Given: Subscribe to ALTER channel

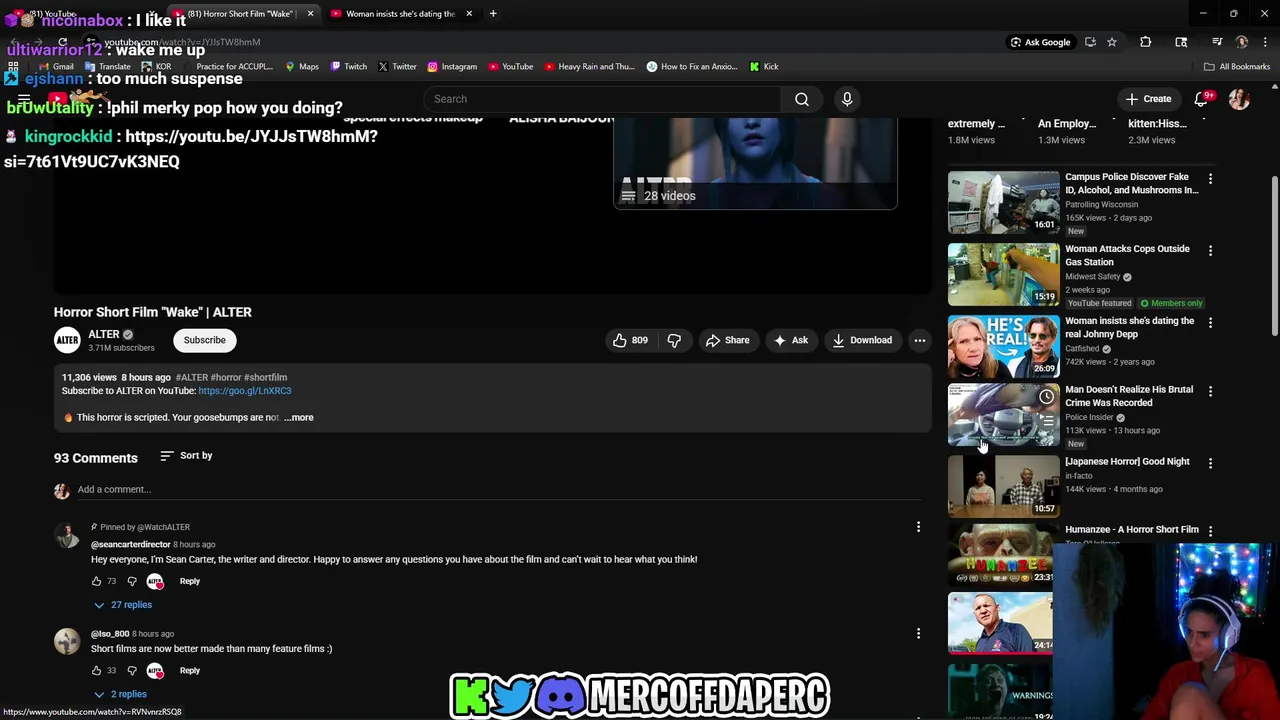Looking at the screenshot, I should pyautogui.click(x=204, y=340).
